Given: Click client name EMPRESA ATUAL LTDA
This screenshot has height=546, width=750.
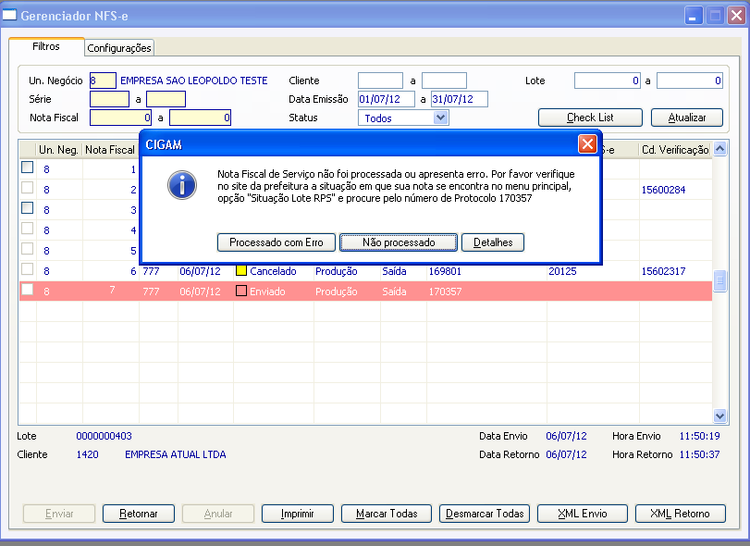Looking at the screenshot, I should coord(176,454).
